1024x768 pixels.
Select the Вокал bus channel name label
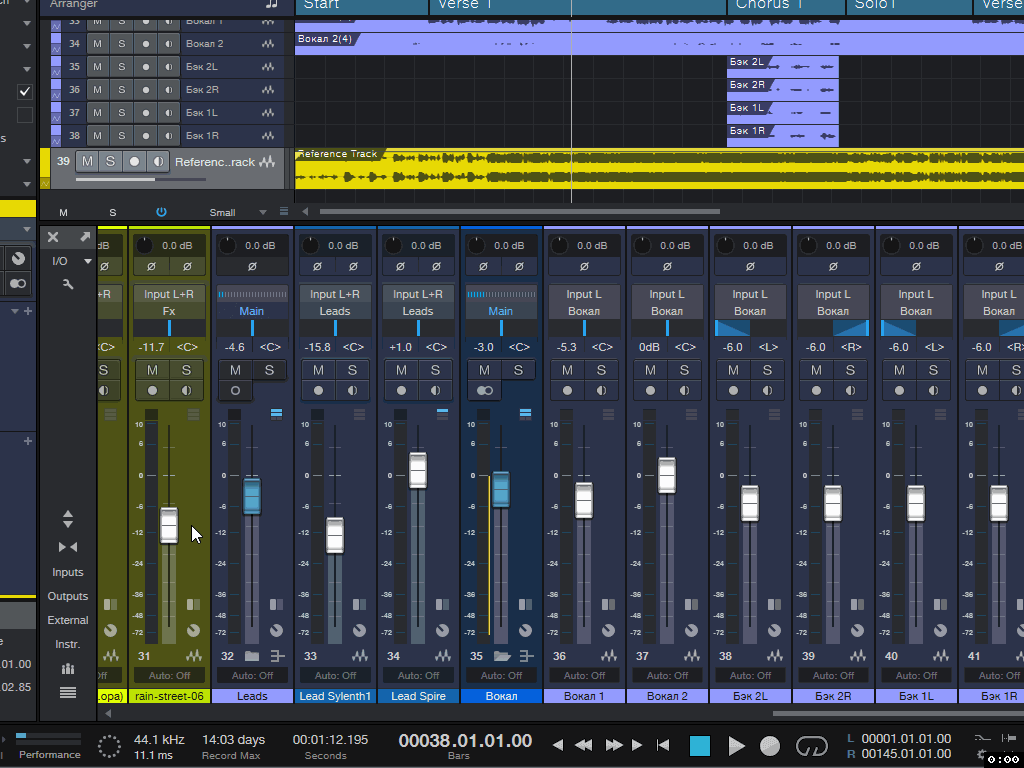pyautogui.click(x=502, y=696)
